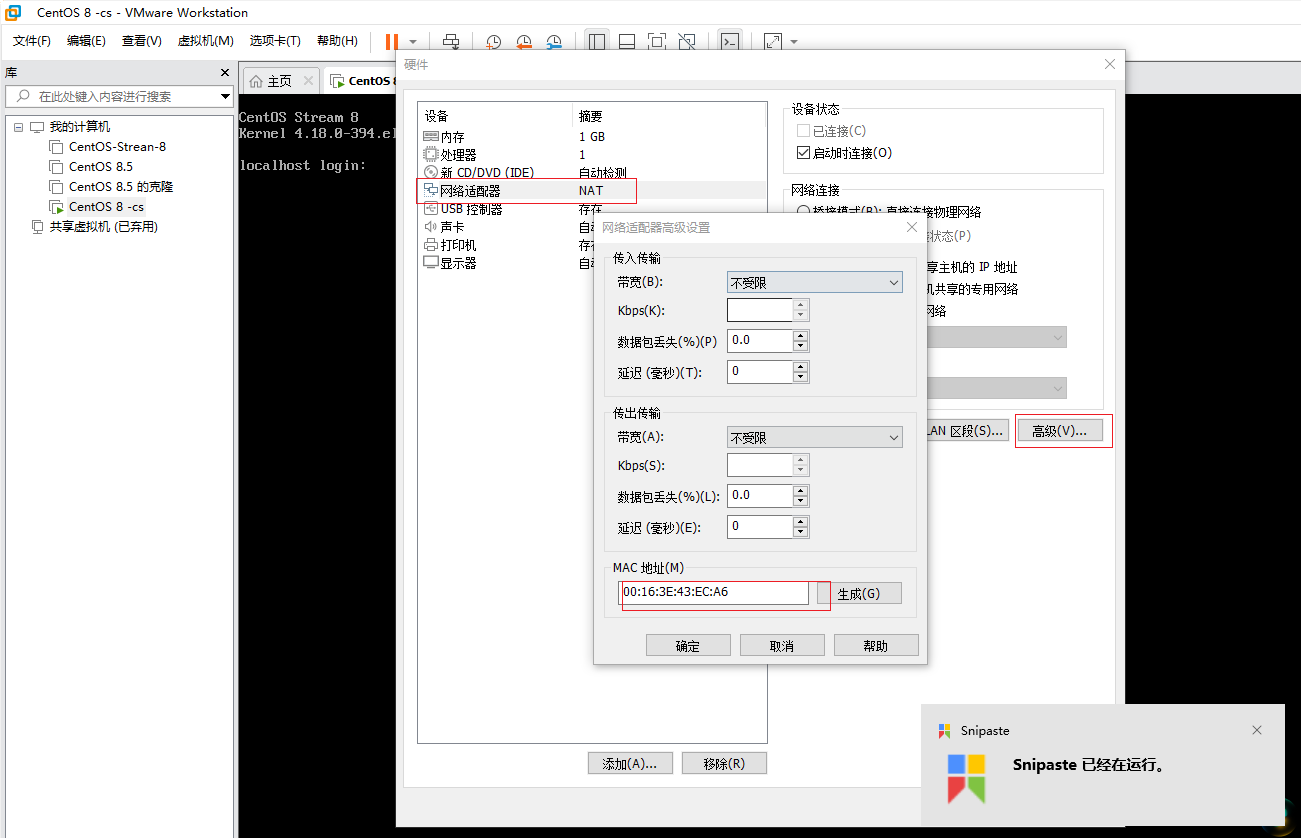Click 取消 in advanced settings dialog
The image size is (1301, 838).
tap(782, 645)
